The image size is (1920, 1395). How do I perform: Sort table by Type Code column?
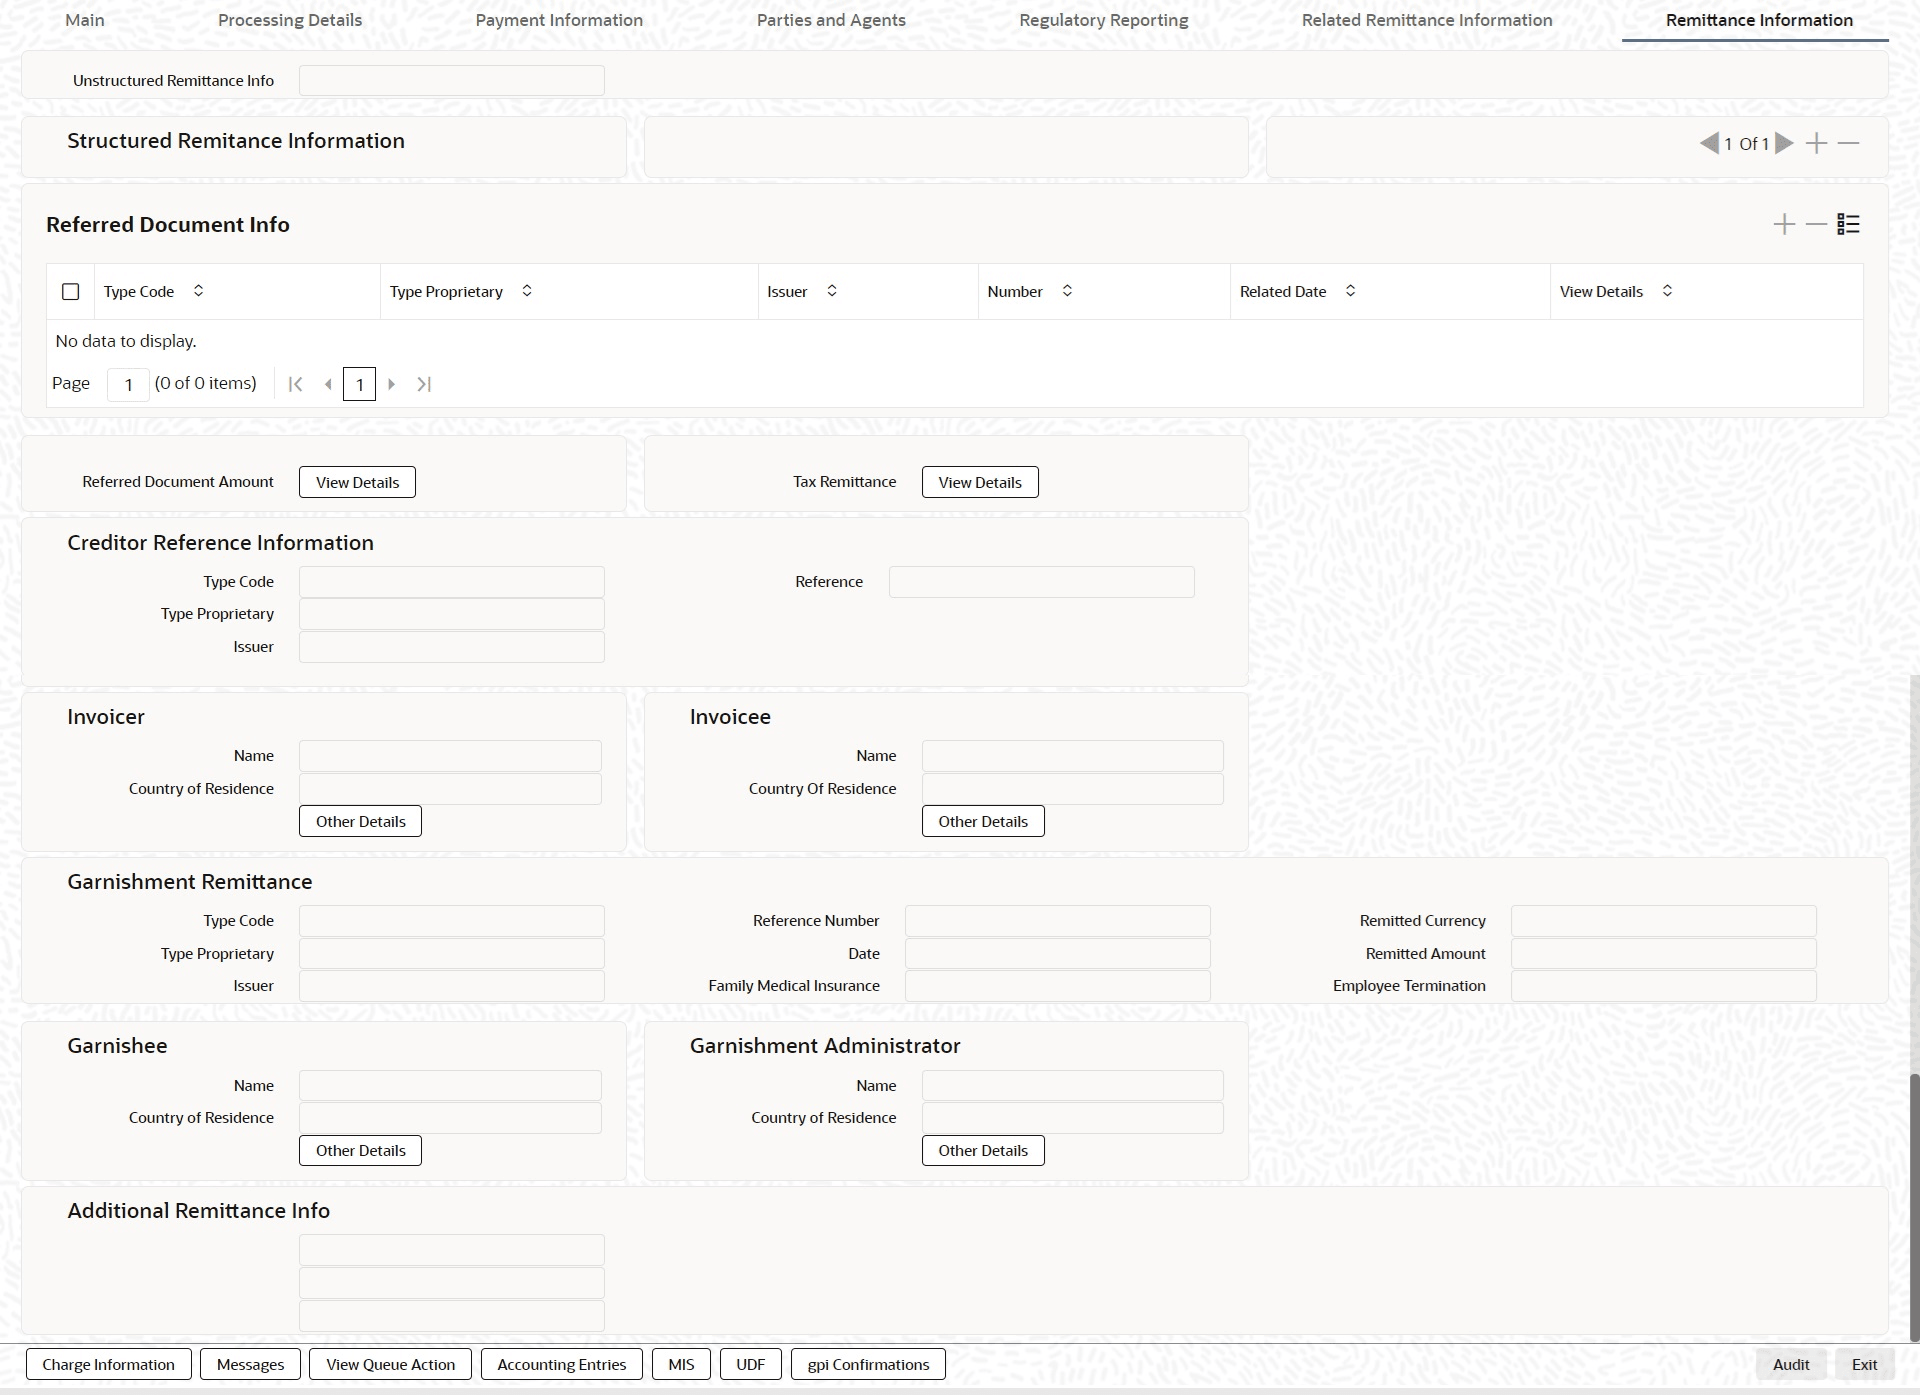pos(198,291)
